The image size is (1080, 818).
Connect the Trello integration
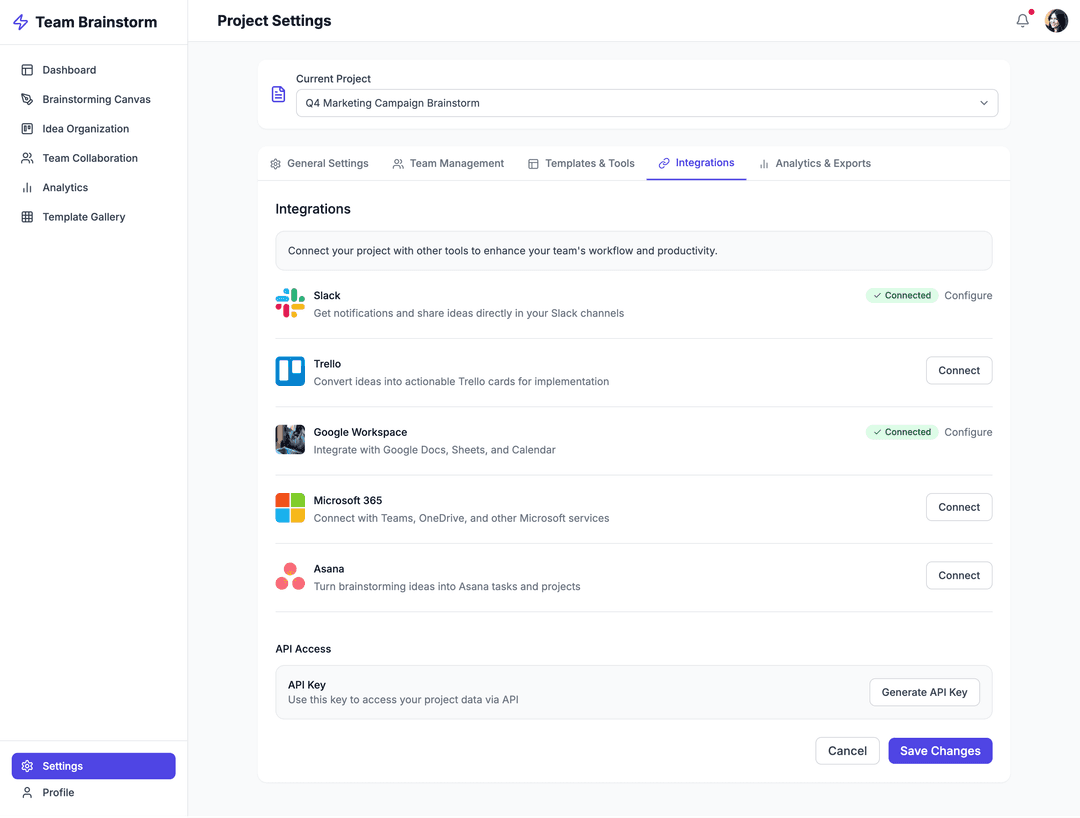[958, 371]
